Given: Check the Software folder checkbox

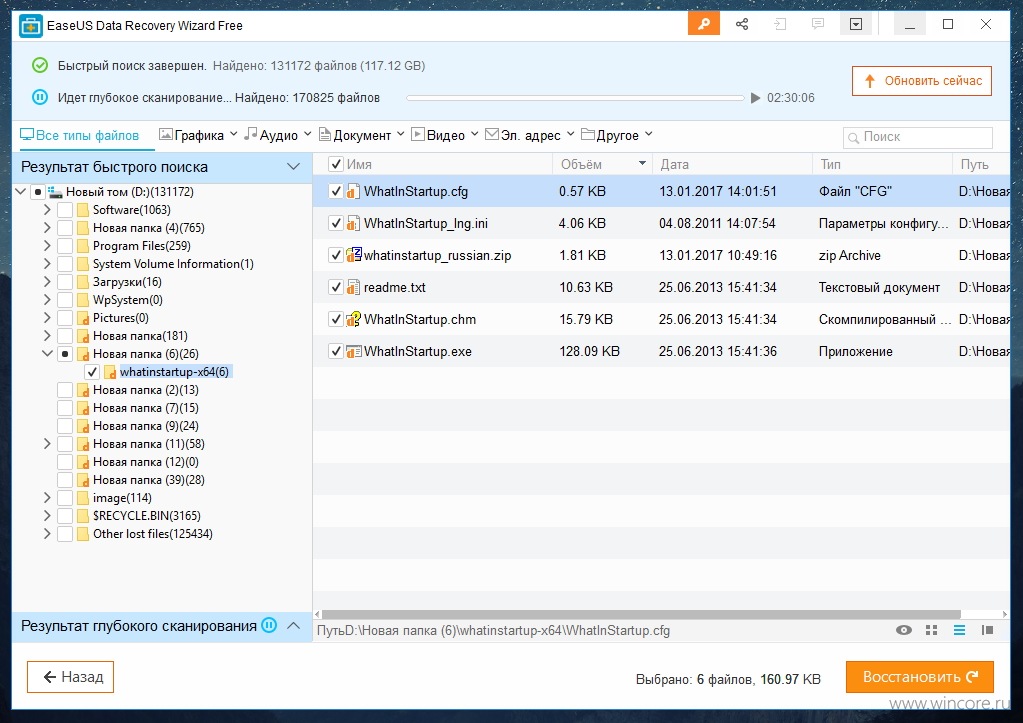Looking at the screenshot, I should click(x=65, y=209).
